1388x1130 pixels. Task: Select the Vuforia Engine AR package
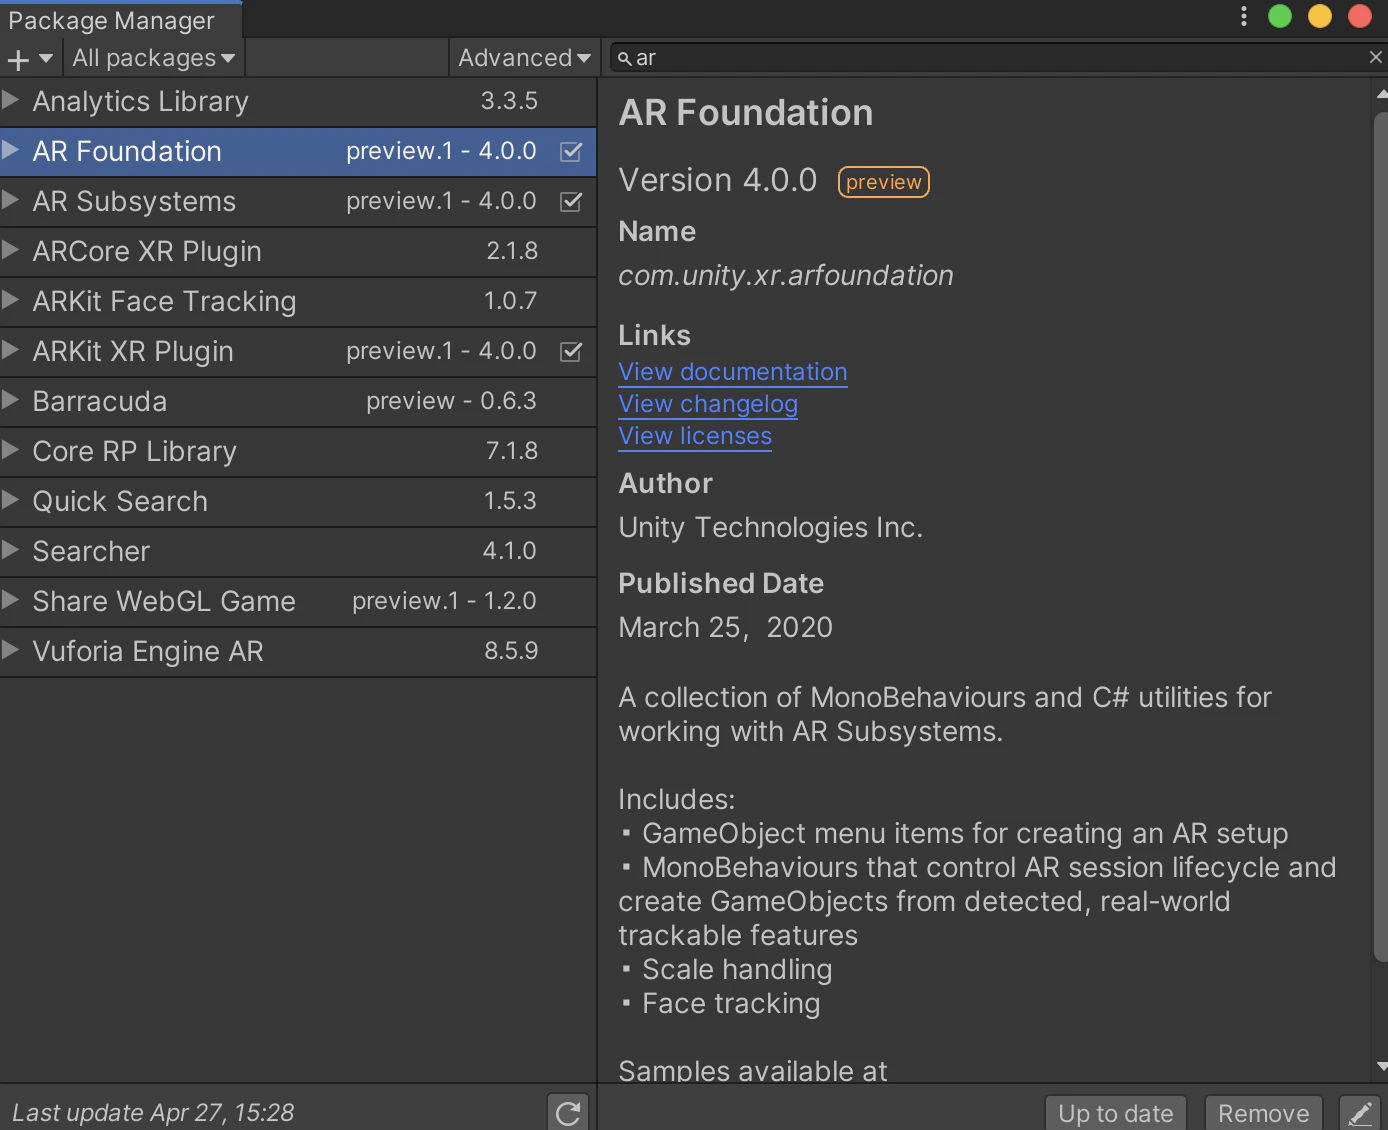tap(298, 652)
